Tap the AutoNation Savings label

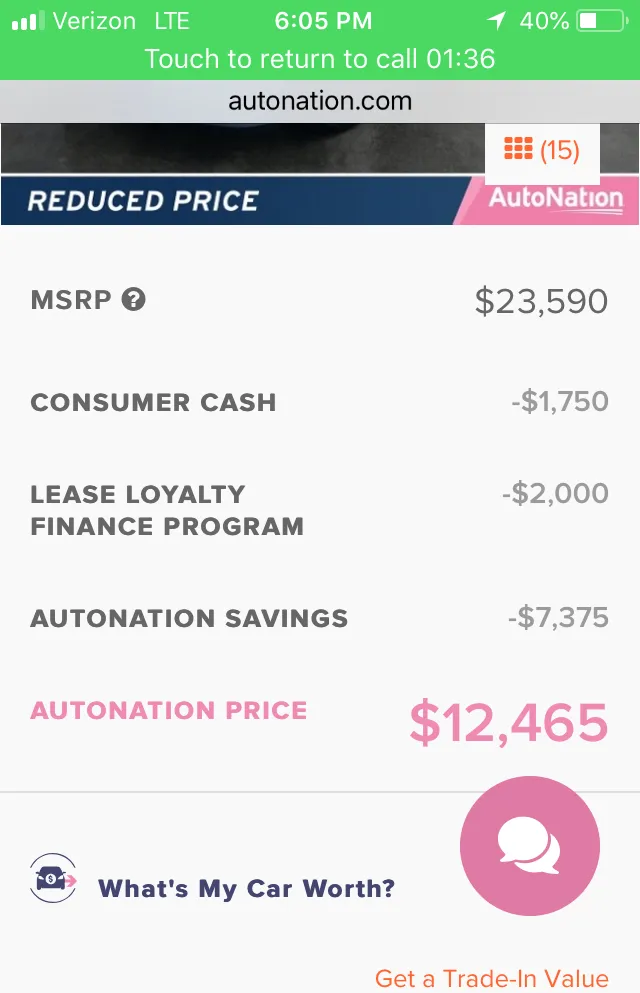(x=189, y=618)
